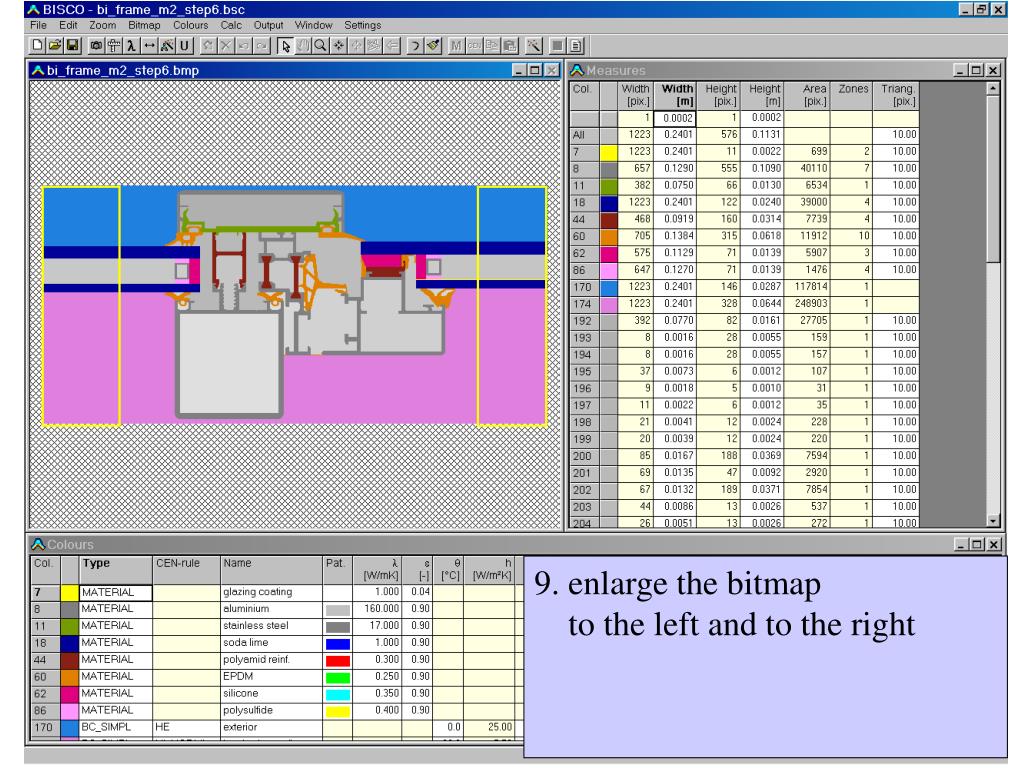This screenshot has height=768, width=1024.
Task: Click the 0.0002 width input cell
Action: (x=677, y=118)
